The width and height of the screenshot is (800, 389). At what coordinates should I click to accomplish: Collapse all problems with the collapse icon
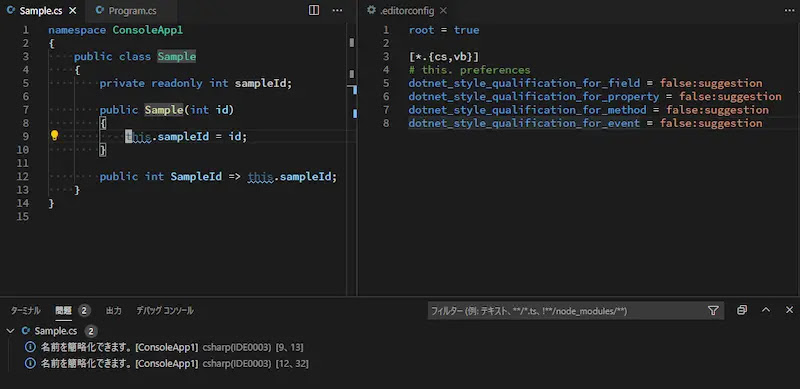pyautogui.click(x=742, y=310)
